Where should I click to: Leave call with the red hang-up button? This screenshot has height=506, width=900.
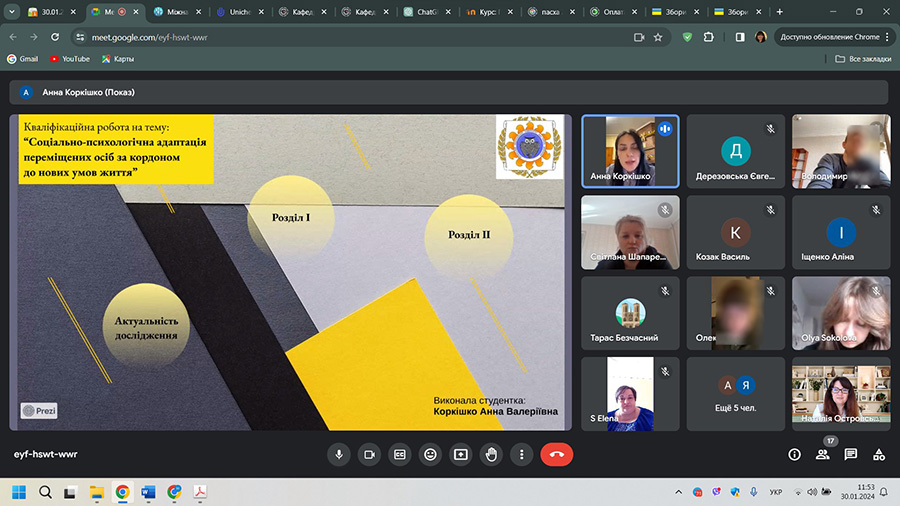(x=557, y=454)
